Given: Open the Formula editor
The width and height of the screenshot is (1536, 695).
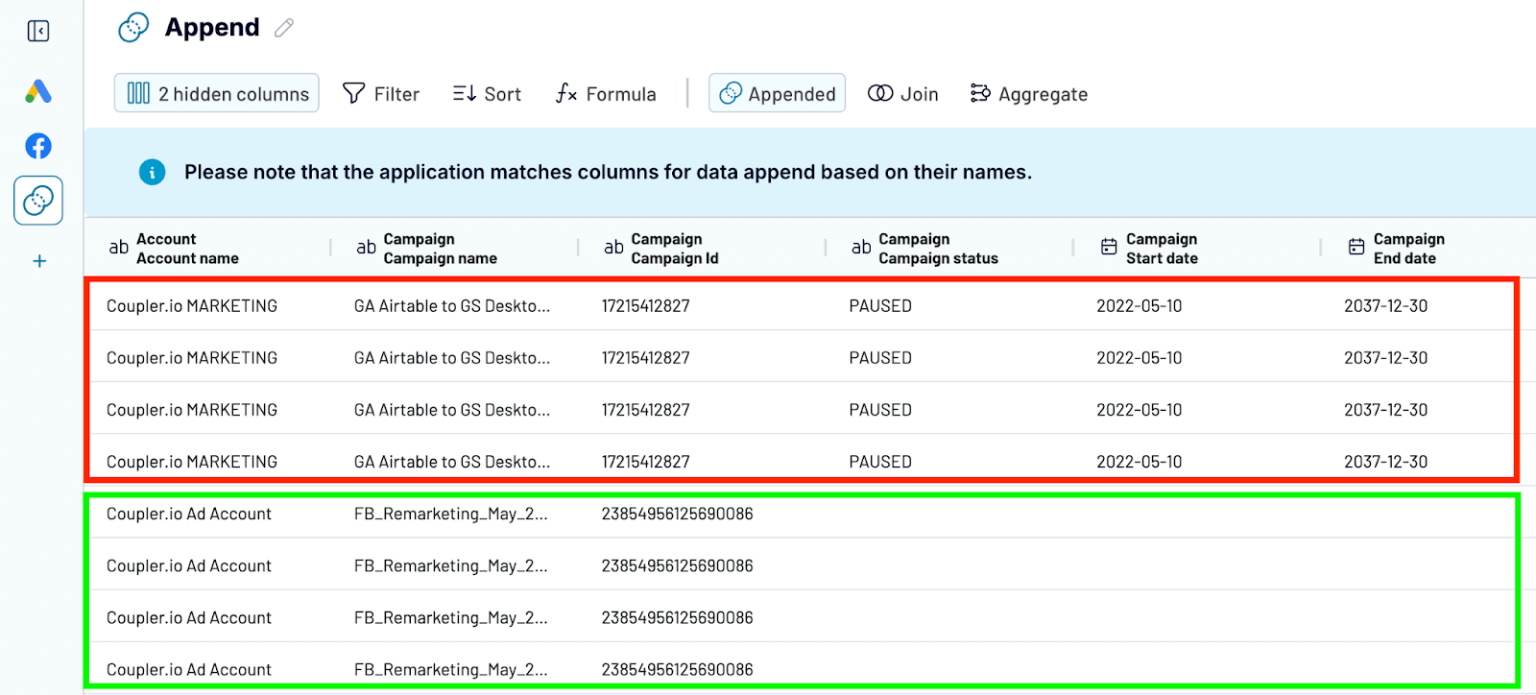Looking at the screenshot, I should point(606,94).
